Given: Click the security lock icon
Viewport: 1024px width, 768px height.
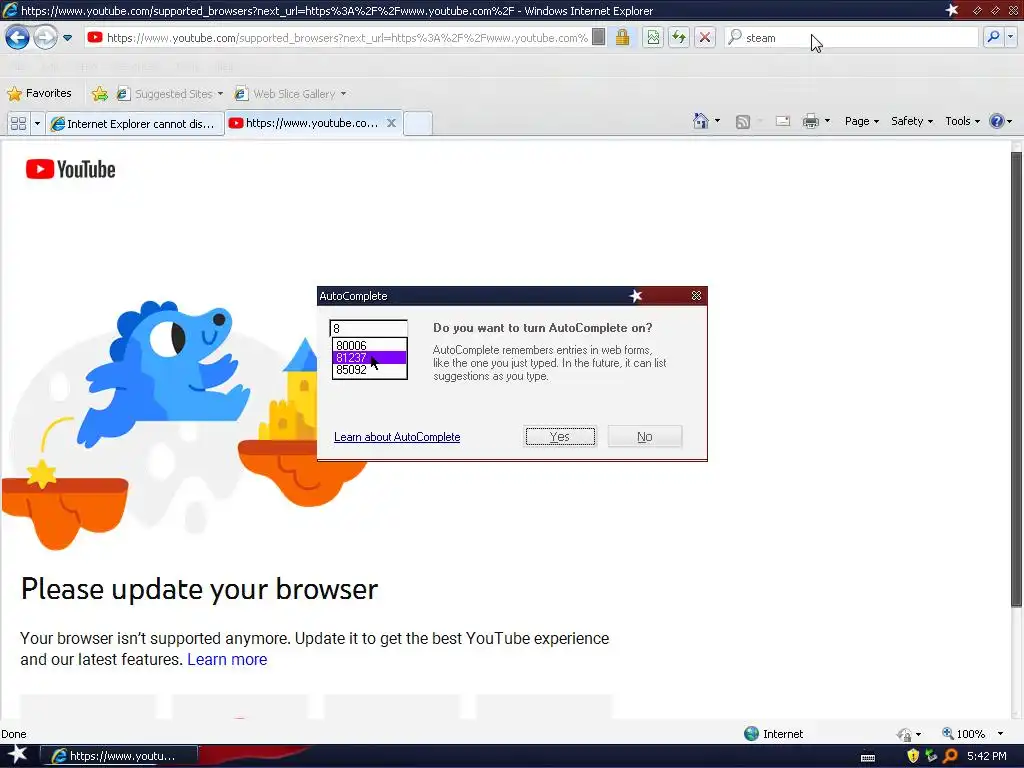Looking at the screenshot, I should point(622,37).
